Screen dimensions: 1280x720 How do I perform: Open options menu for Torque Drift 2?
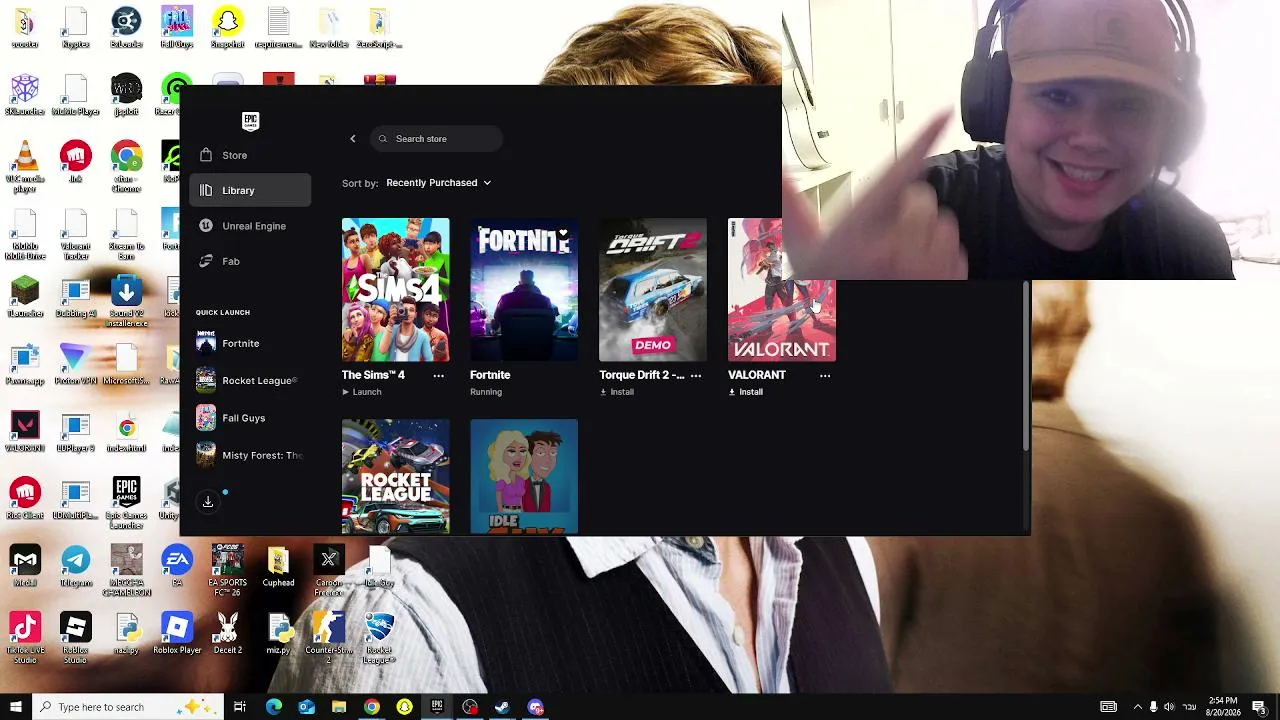[x=696, y=375]
